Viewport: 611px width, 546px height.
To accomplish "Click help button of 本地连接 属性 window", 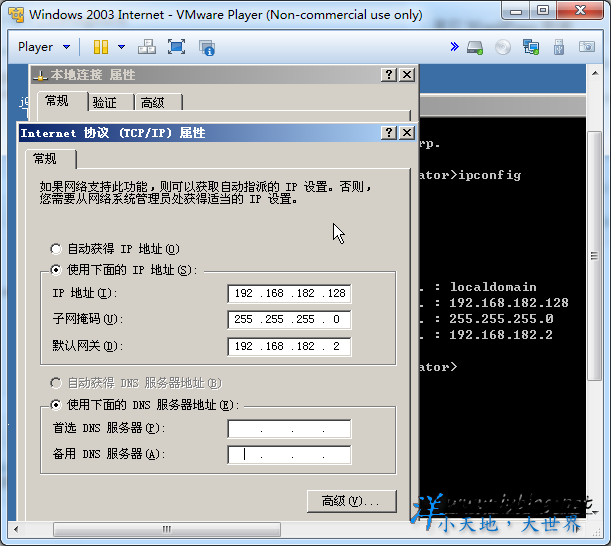I will 388,74.
